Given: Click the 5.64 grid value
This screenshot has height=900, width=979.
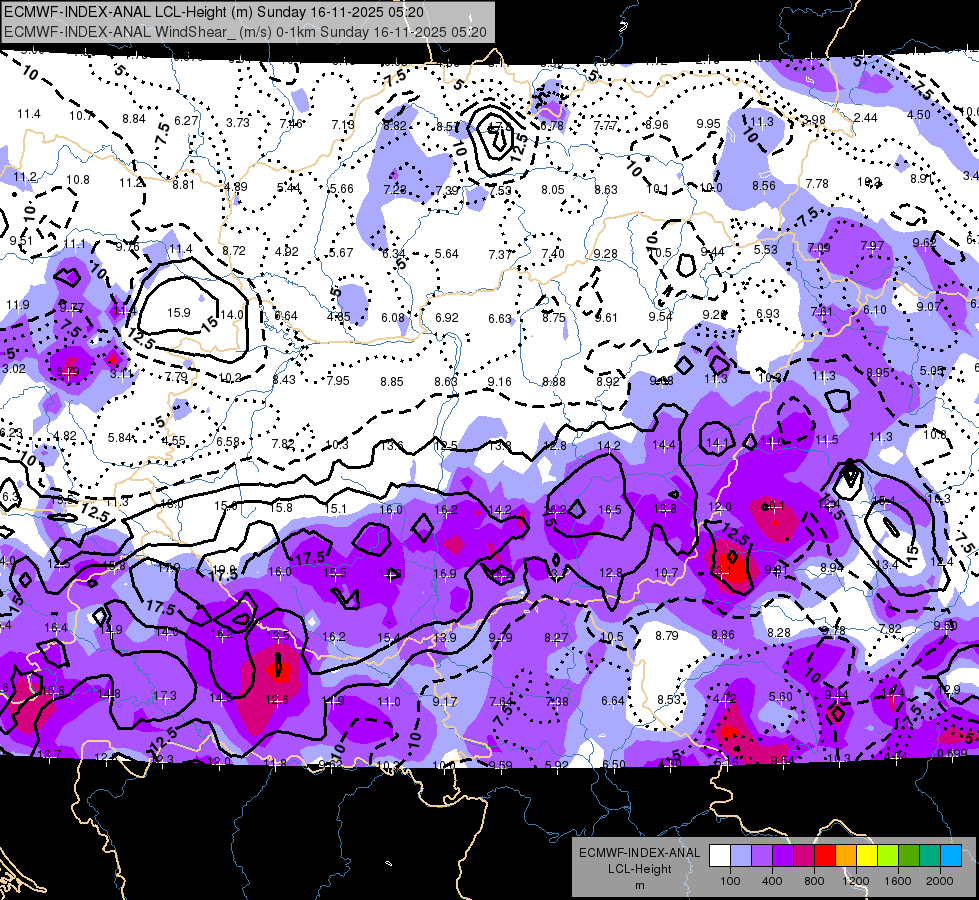Looking at the screenshot, I should coord(446,254).
